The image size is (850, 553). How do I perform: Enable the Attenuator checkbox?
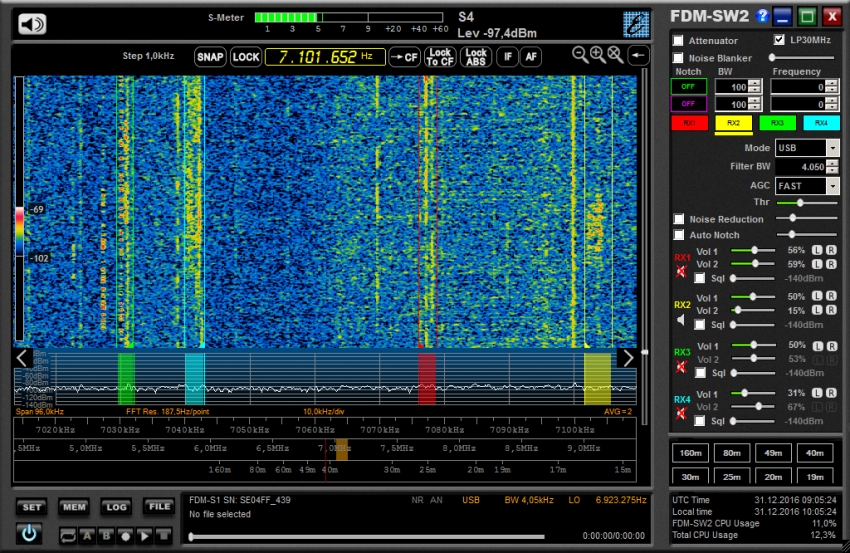click(x=679, y=41)
